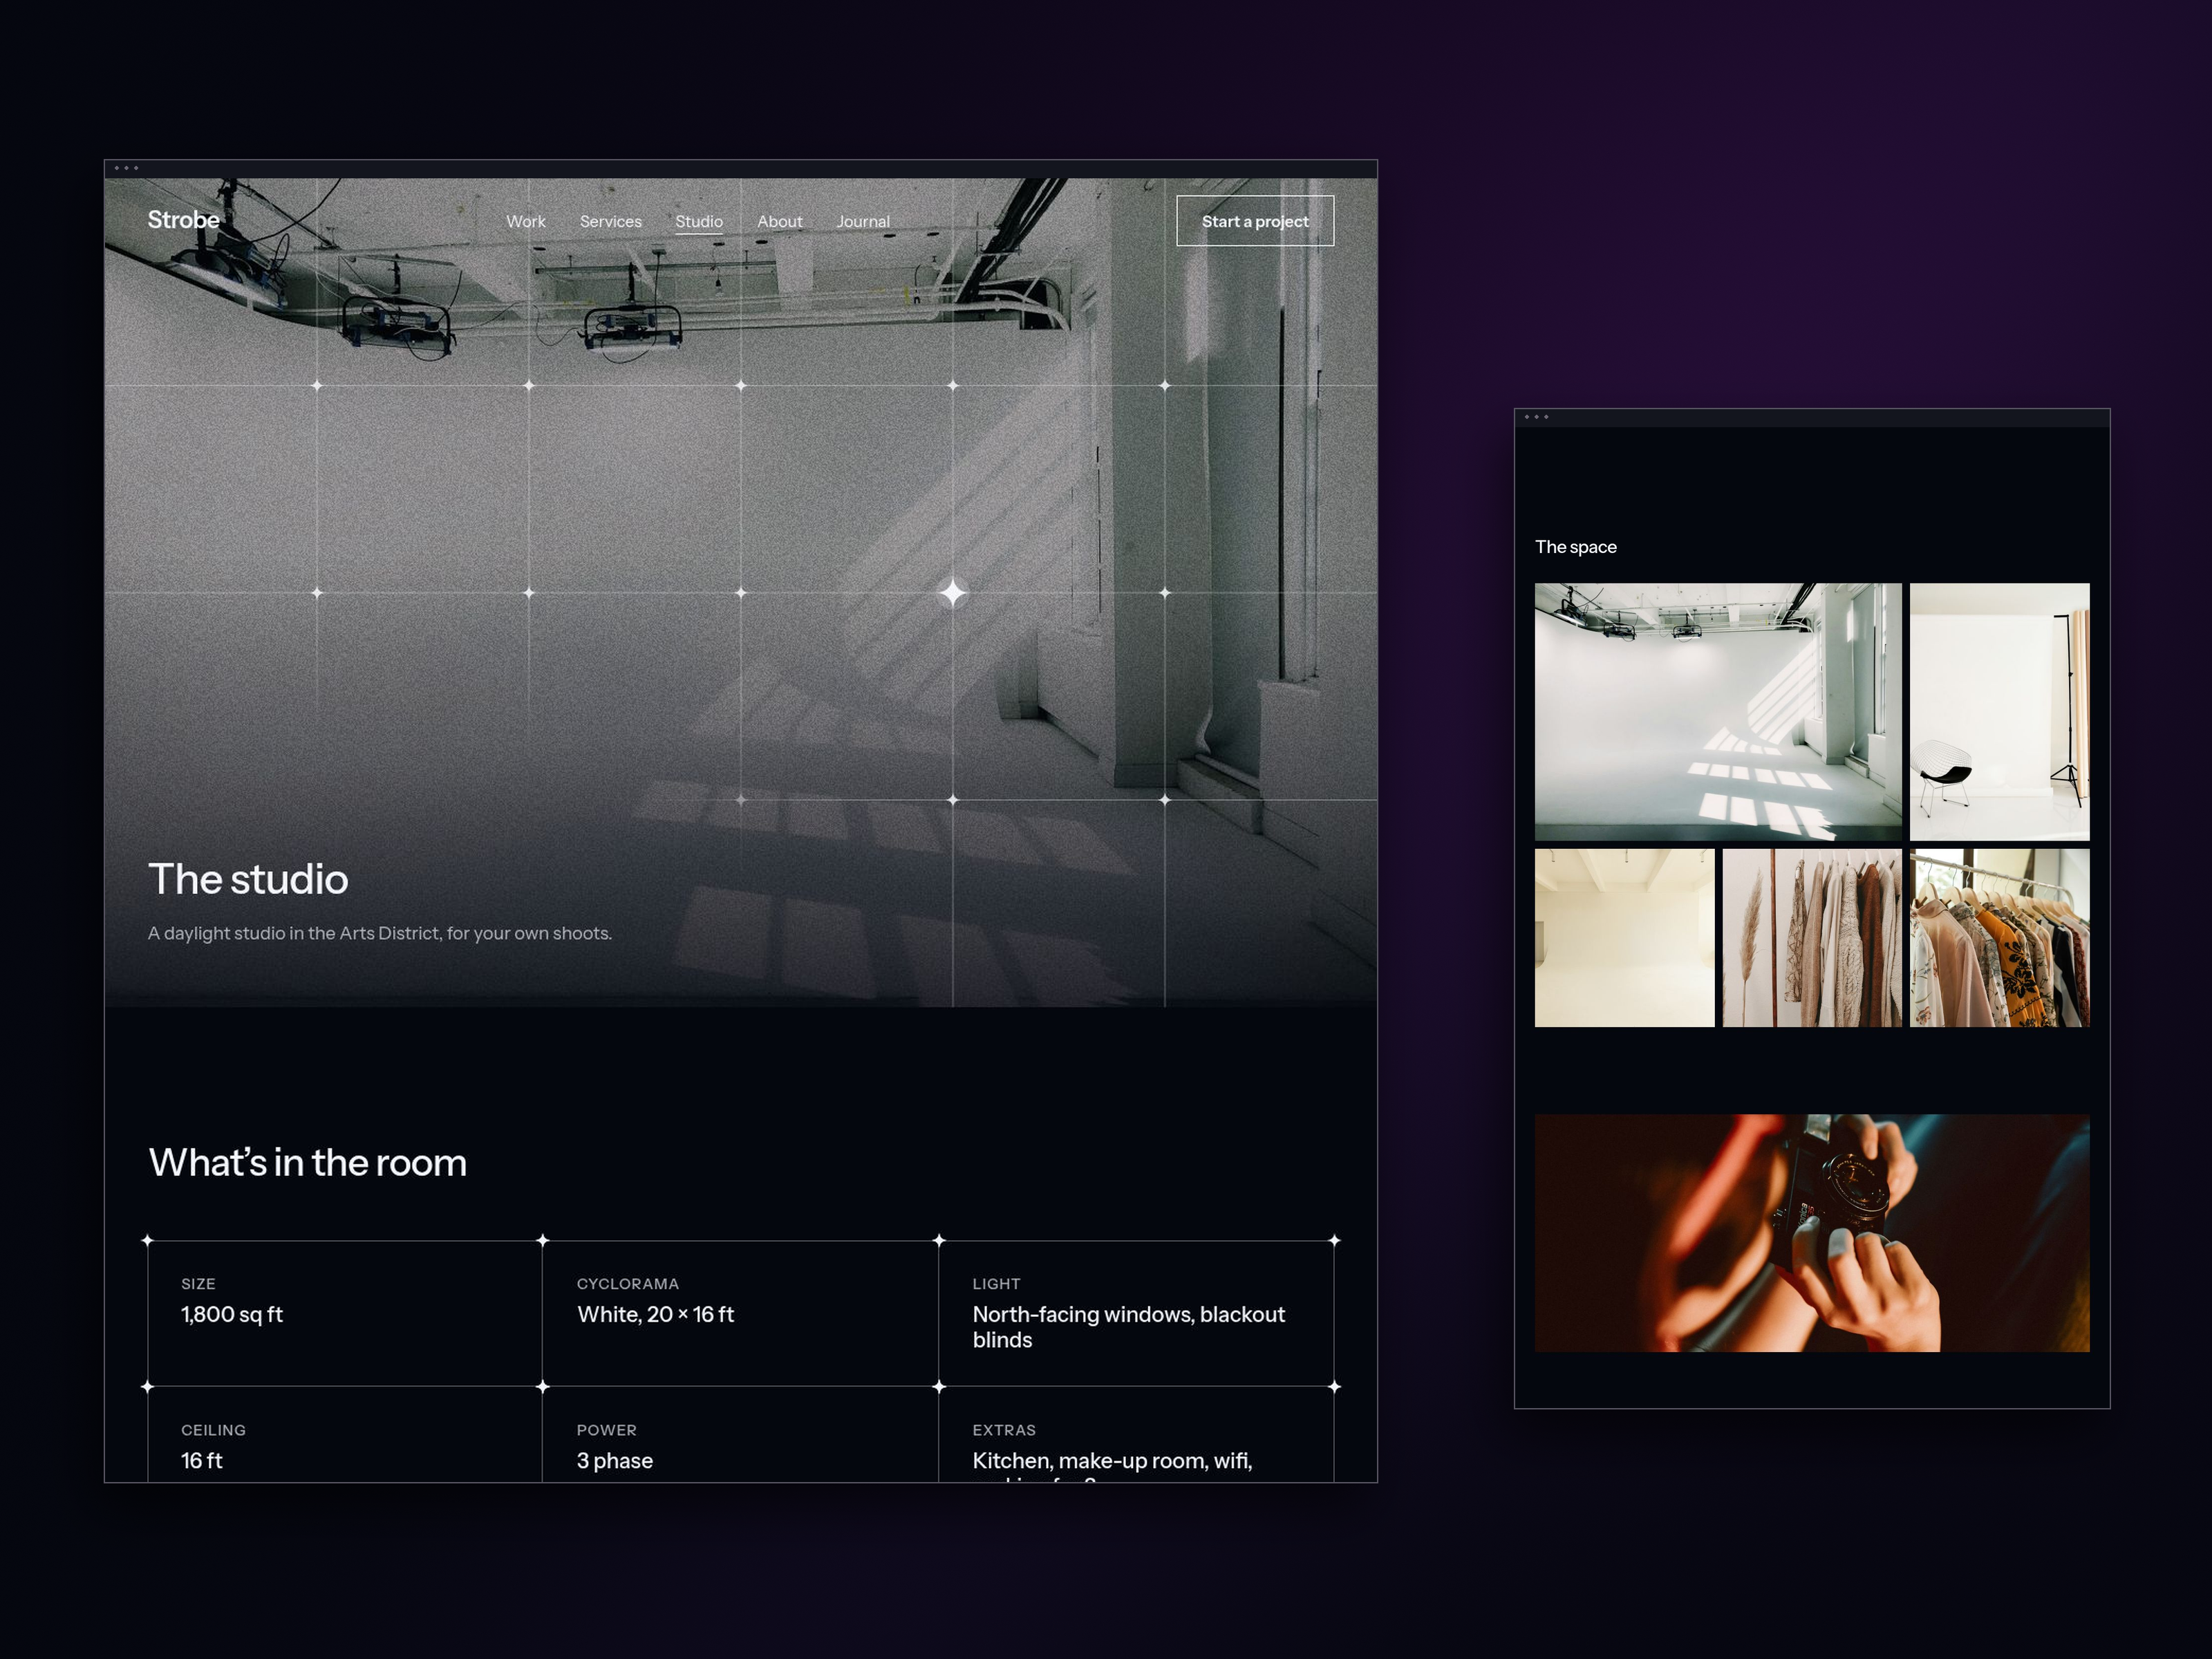
Task: Open the Work nav link
Action: 526,222
